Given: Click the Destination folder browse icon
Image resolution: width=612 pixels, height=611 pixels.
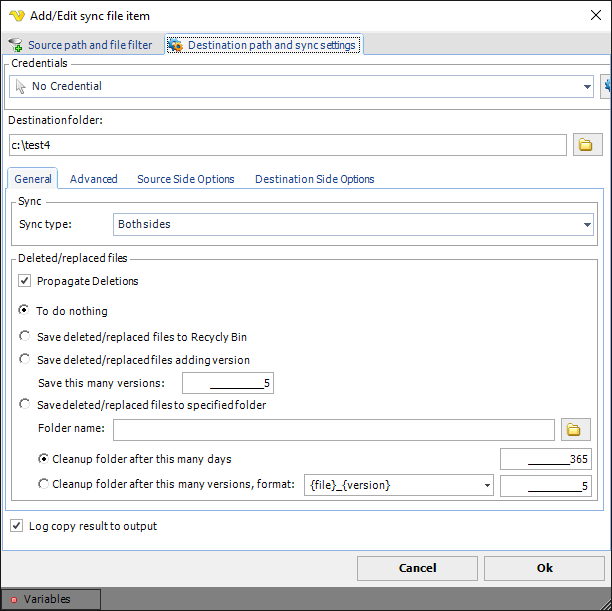Looking at the screenshot, I should pos(587,146).
